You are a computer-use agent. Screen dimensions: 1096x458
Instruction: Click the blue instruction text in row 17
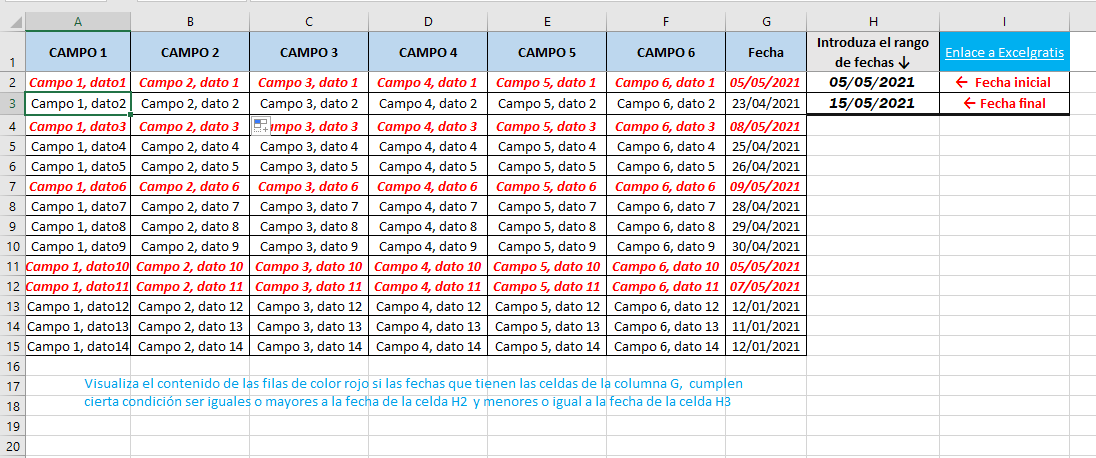click(x=414, y=383)
